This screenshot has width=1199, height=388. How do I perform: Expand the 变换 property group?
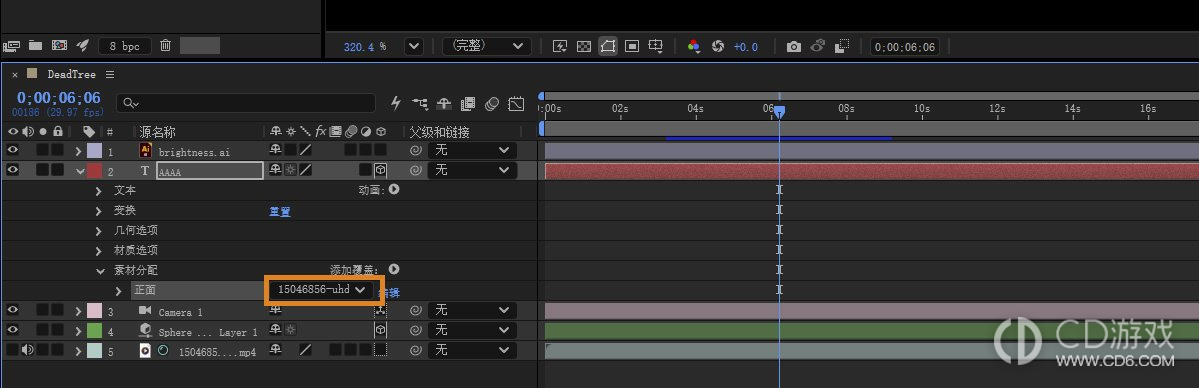(x=98, y=210)
